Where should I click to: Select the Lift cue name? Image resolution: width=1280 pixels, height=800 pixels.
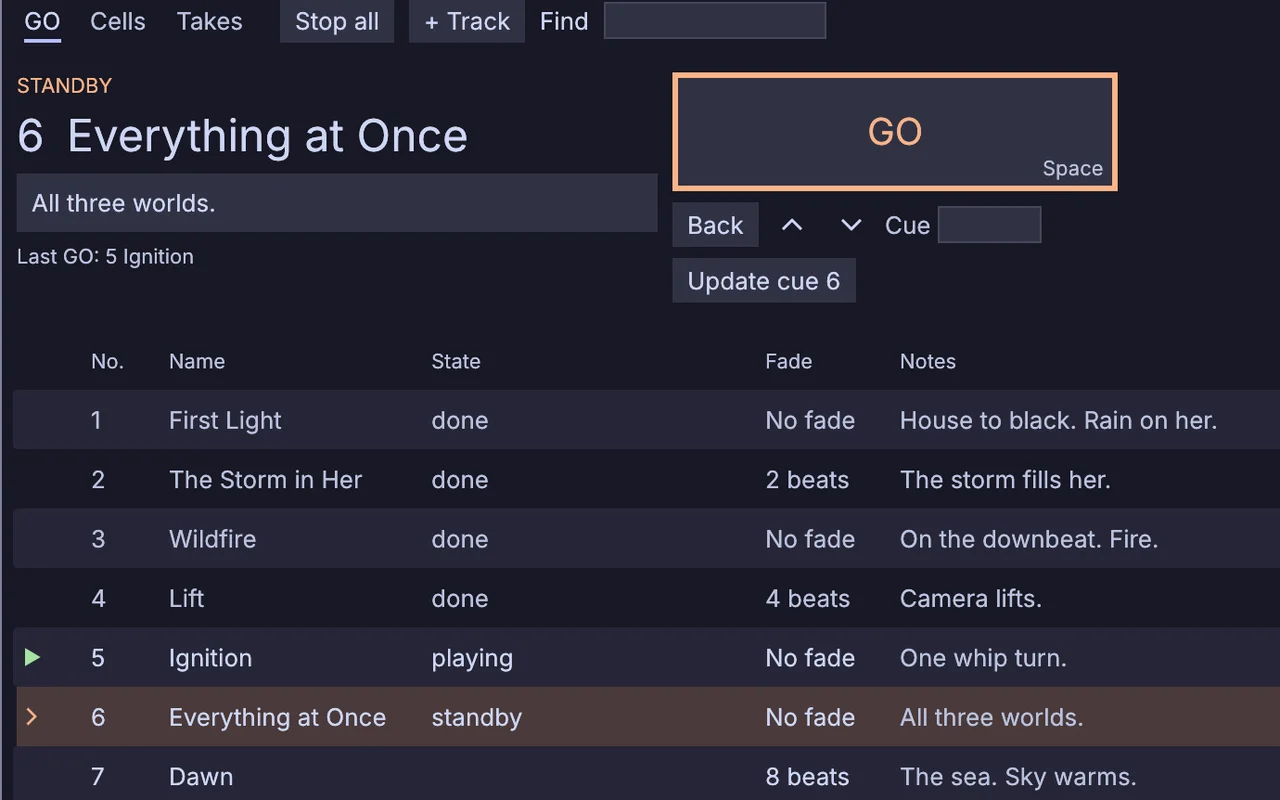(x=186, y=598)
